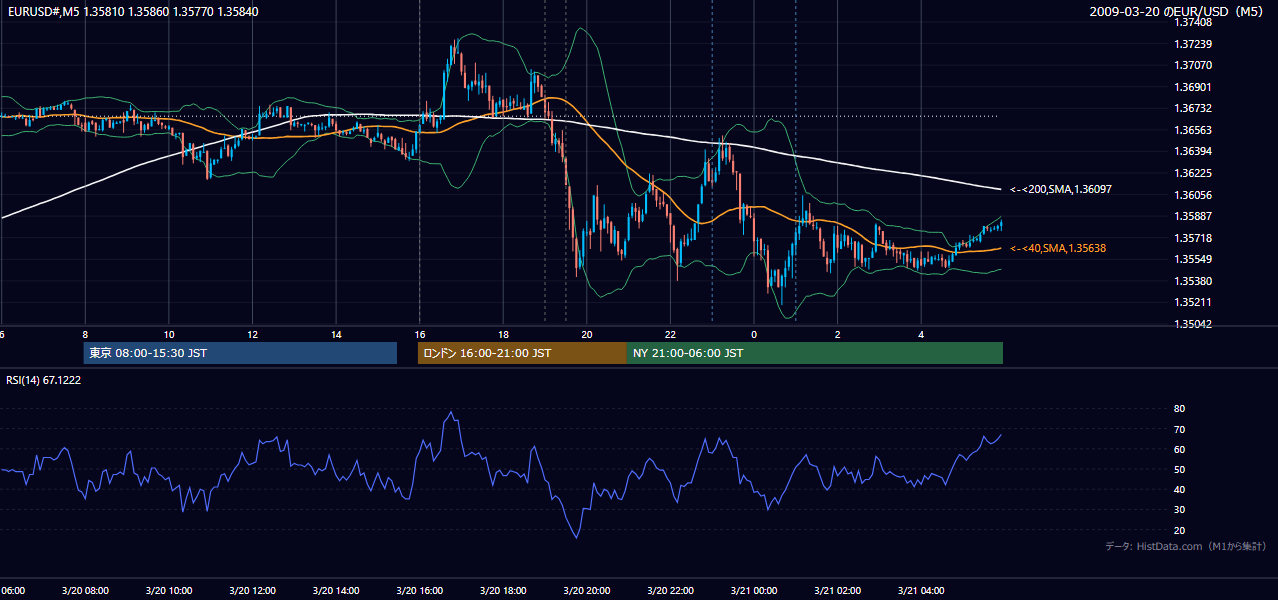This screenshot has width=1278, height=600.
Task: Click the 3/21 04:00 time label
Action: coord(921,591)
